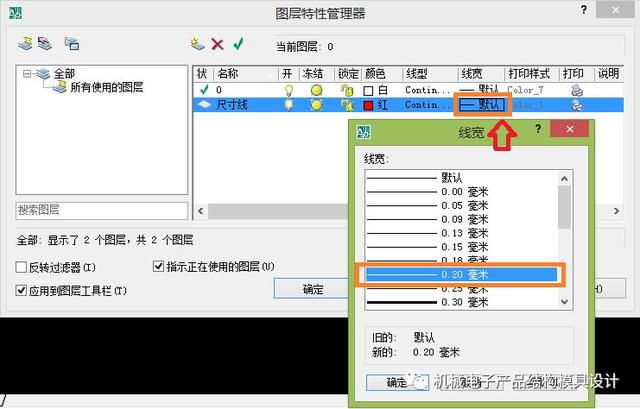
Task: Open the new group filter icon
Action: 45,43
